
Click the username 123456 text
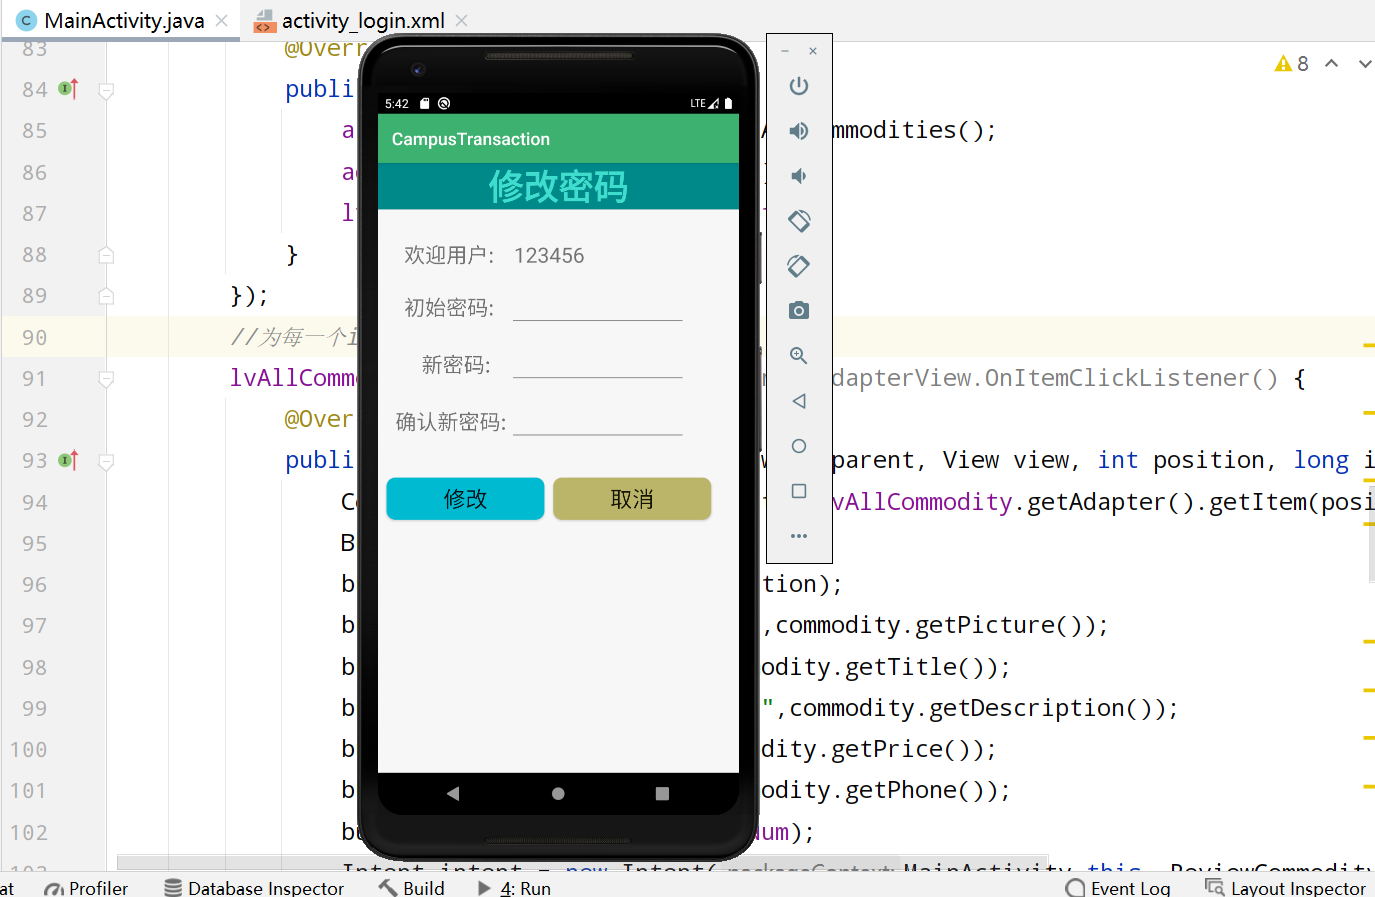click(x=549, y=256)
